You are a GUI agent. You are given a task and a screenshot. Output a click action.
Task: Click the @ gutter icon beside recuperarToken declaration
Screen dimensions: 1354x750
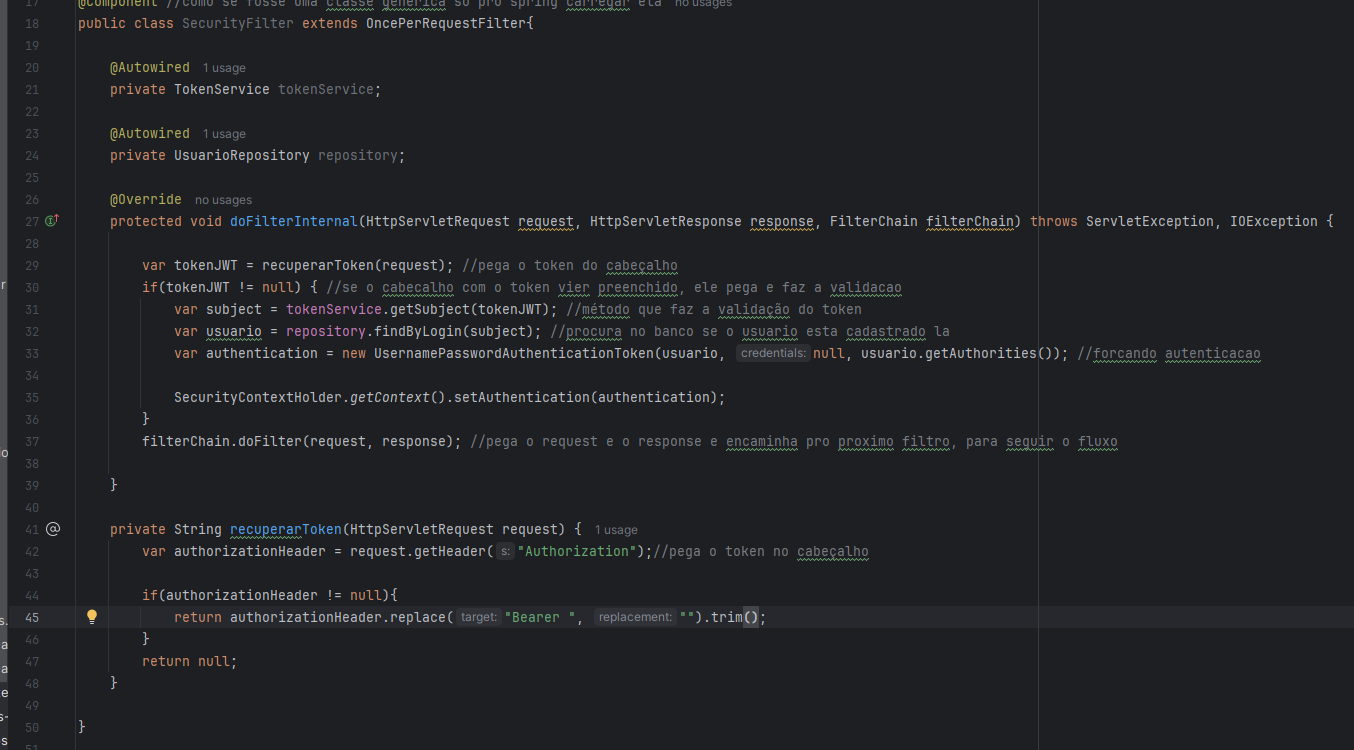[53, 529]
